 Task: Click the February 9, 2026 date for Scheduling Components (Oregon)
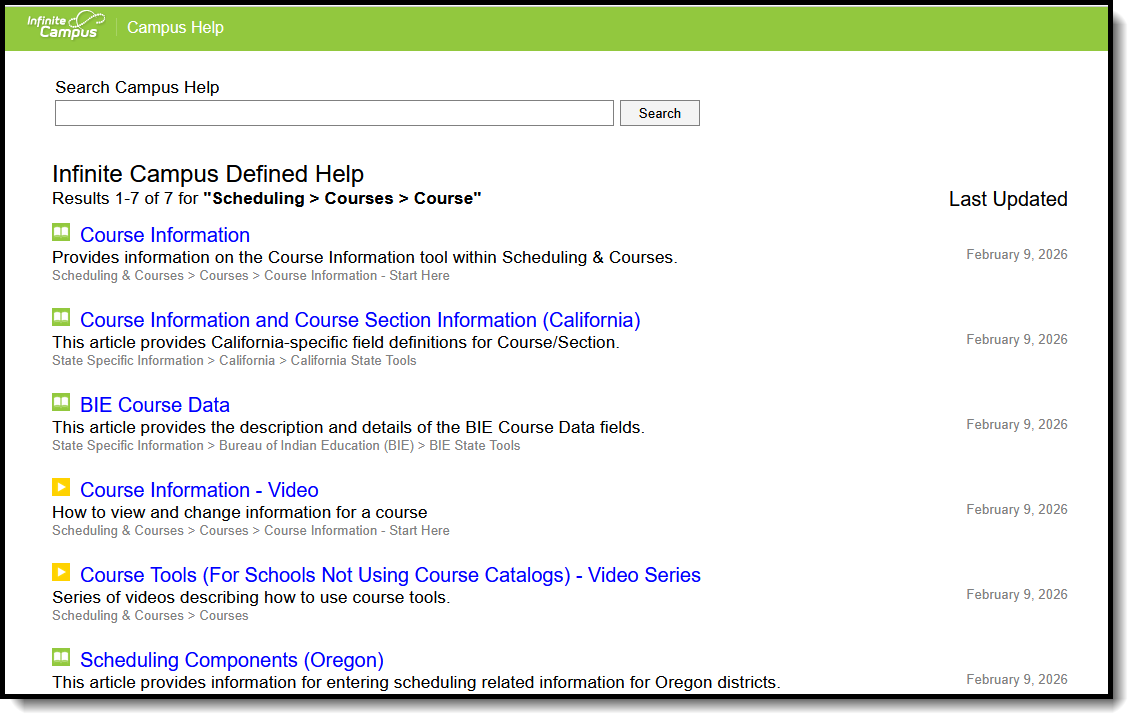point(1017,679)
